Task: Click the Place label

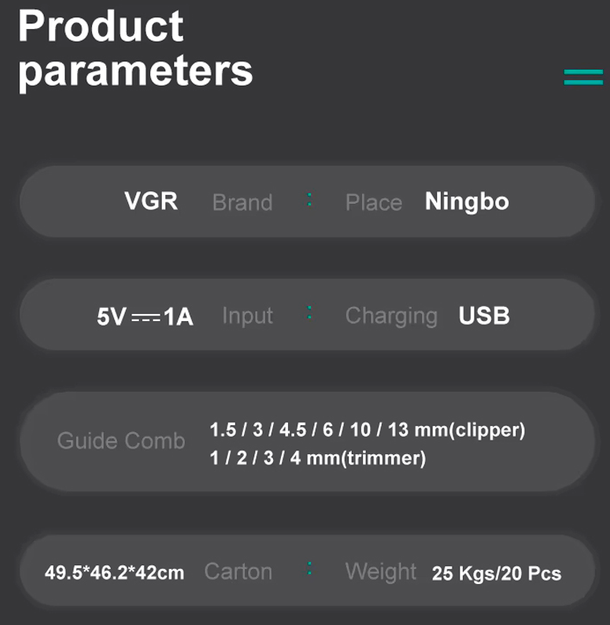Action: [374, 202]
